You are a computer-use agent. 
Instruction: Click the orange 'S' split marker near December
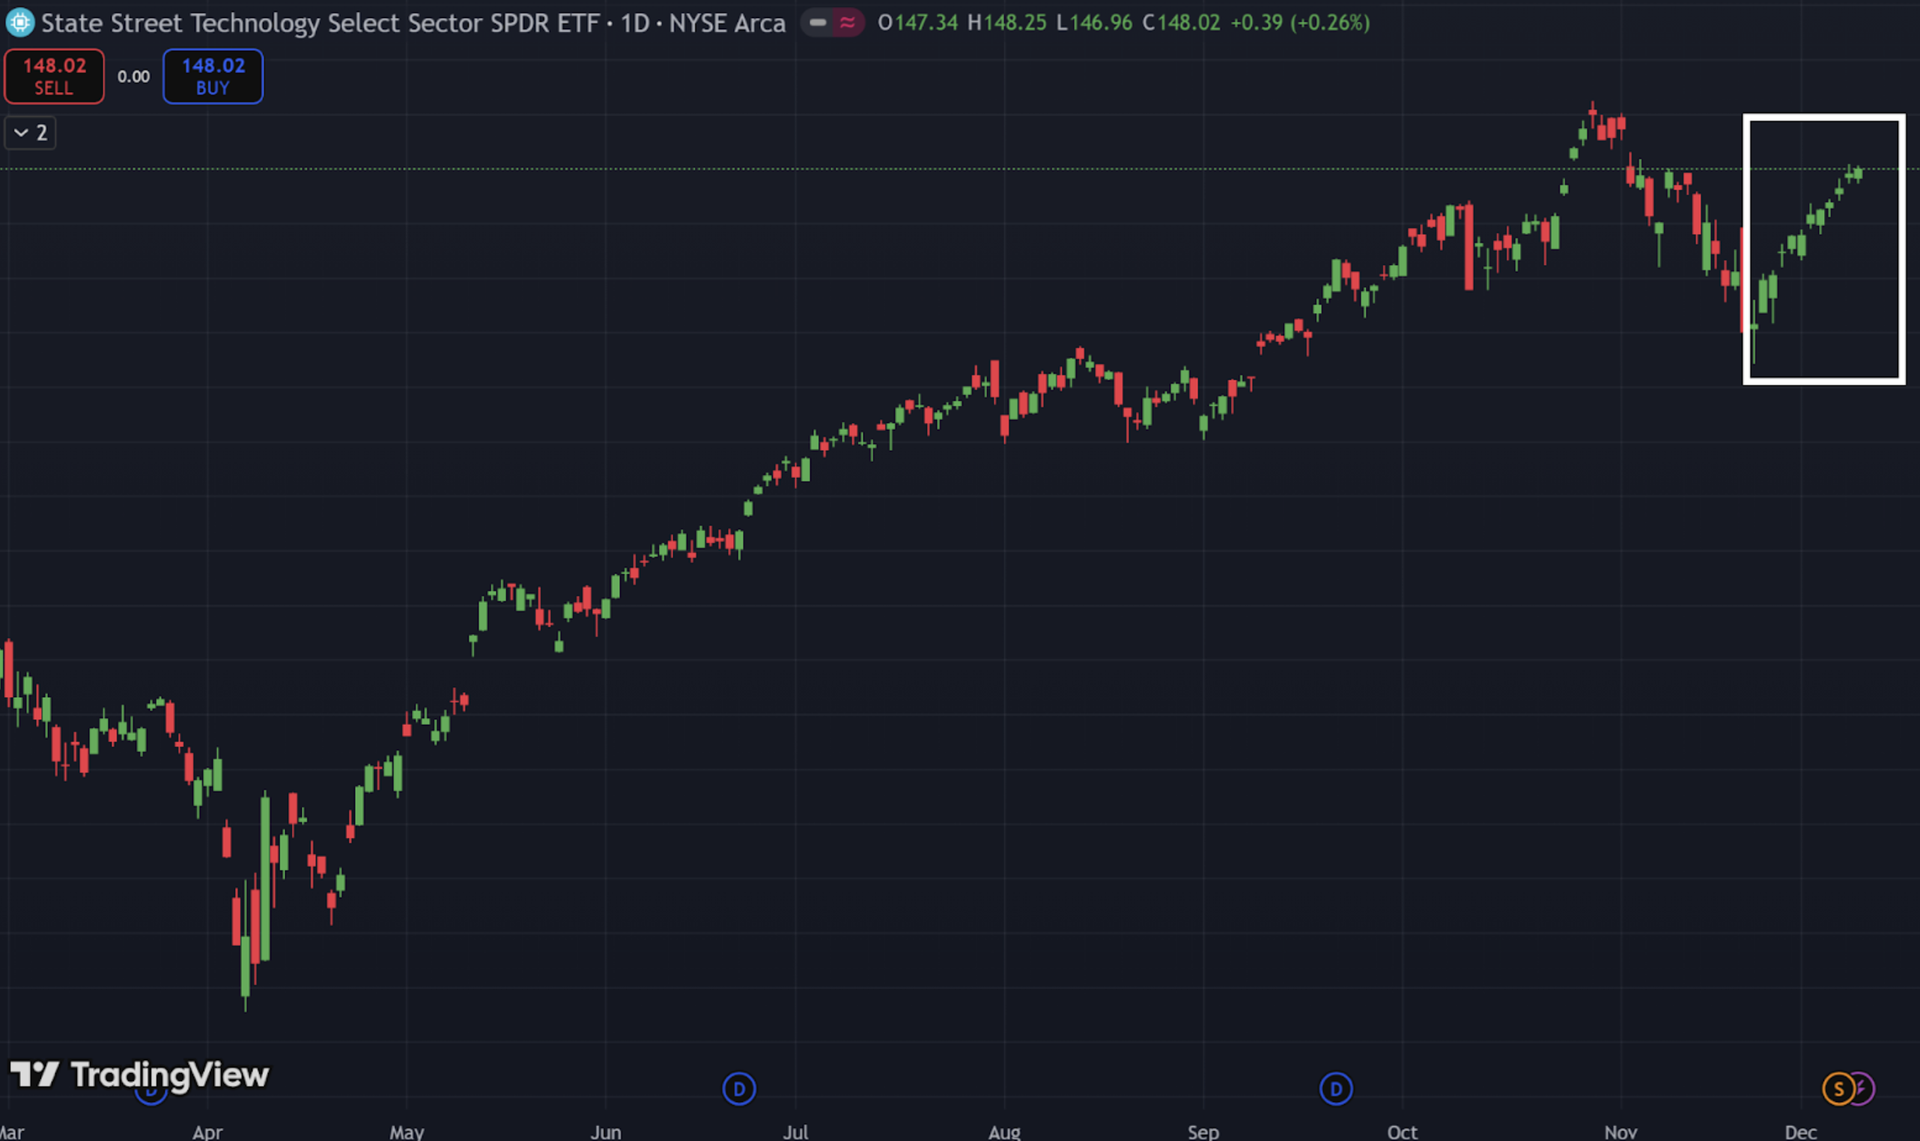[x=1838, y=1089]
